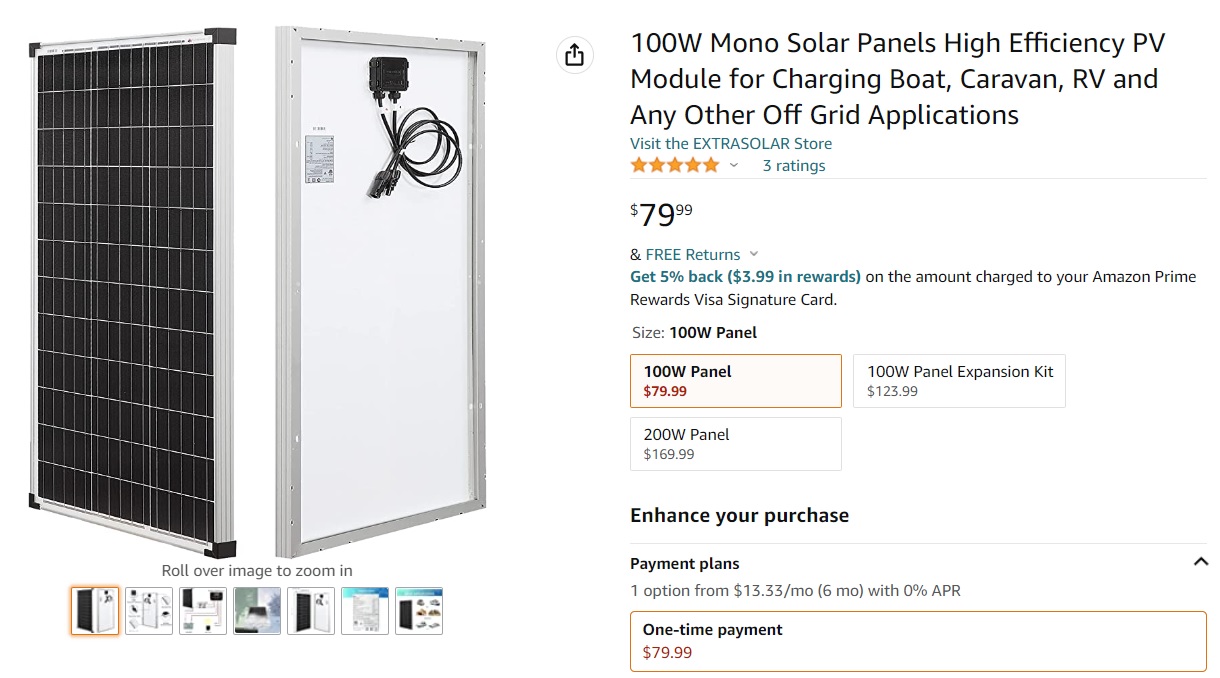Choose the 100W Panel Expansion Kit option
Screen dimensions: 1220x678
[x=958, y=381]
